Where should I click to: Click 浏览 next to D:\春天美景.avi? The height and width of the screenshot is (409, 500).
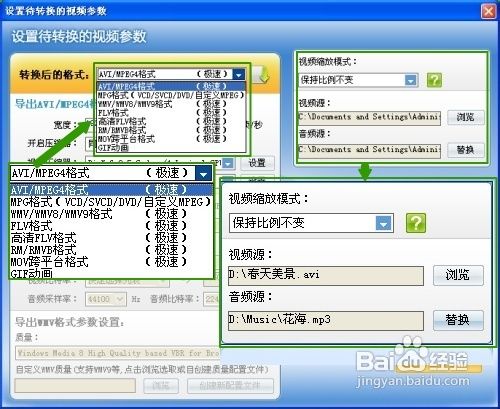click(x=458, y=275)
